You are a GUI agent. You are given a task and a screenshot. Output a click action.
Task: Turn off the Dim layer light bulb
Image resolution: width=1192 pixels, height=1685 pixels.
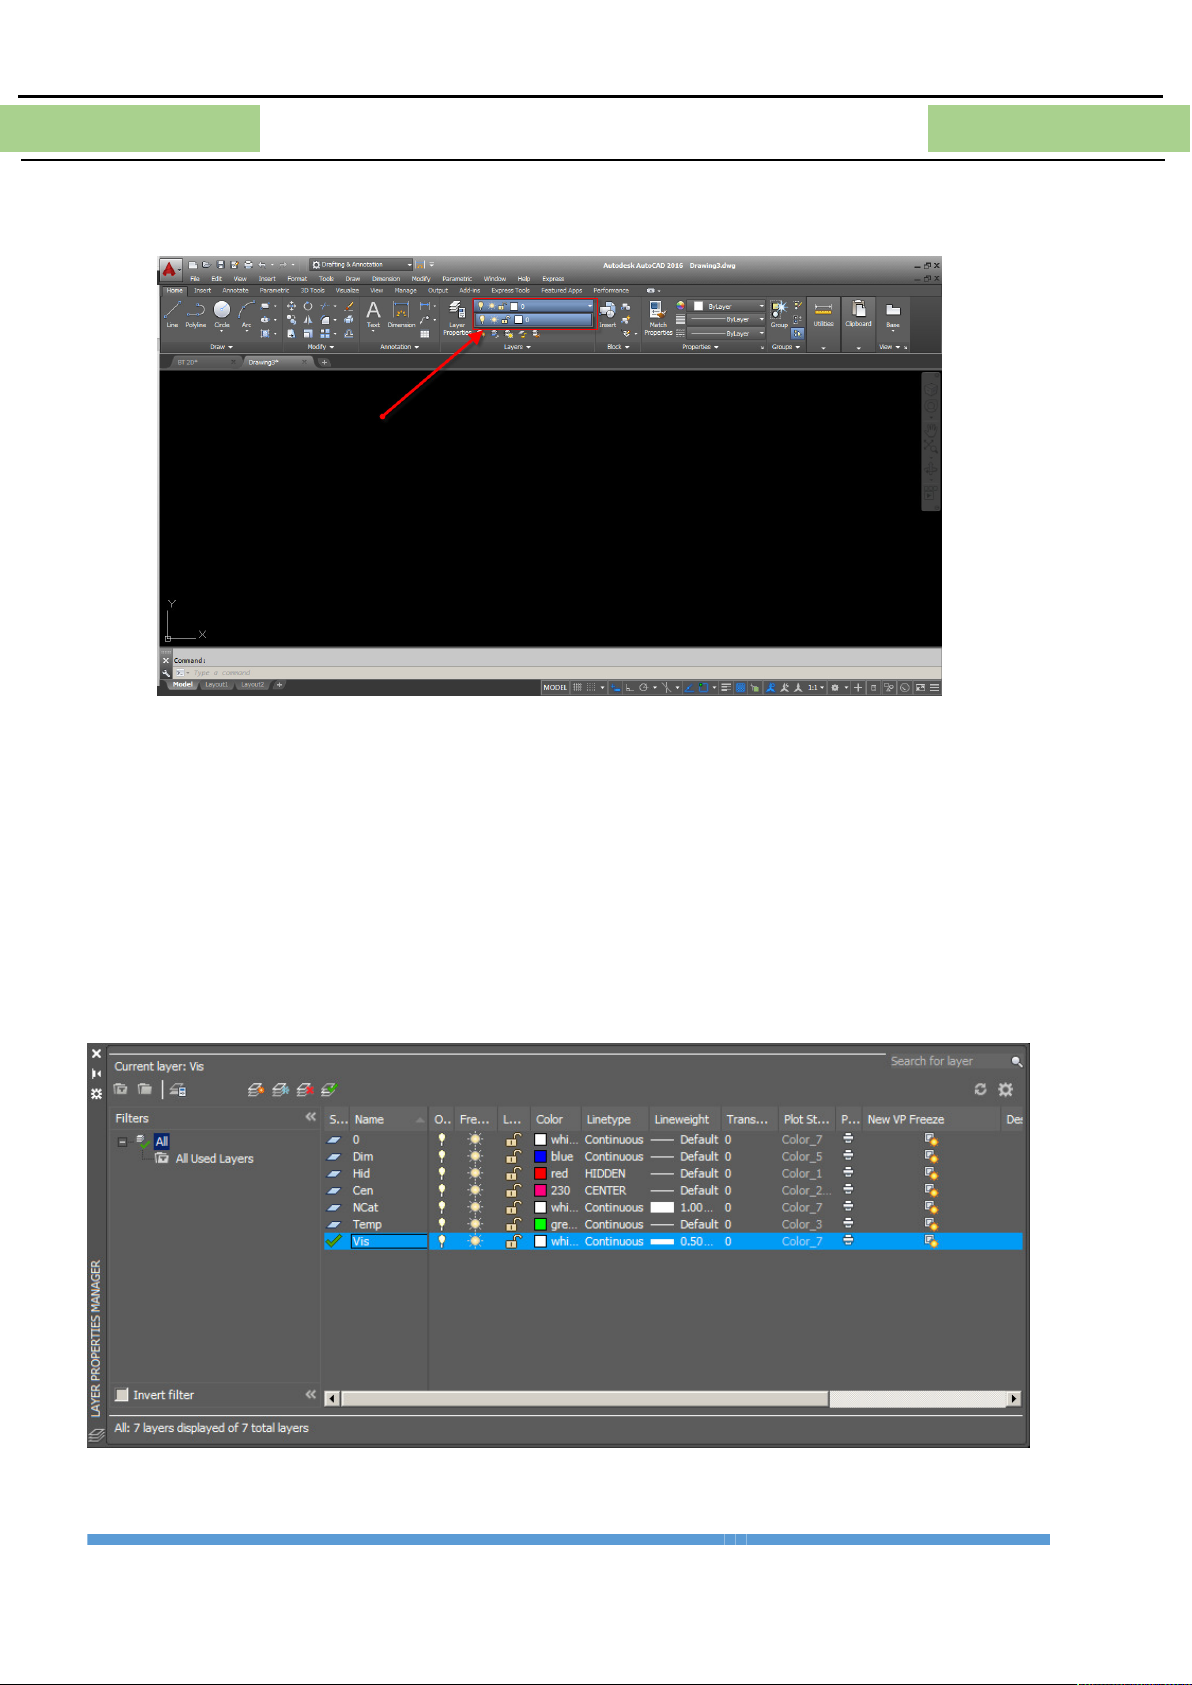(442, 1157)
